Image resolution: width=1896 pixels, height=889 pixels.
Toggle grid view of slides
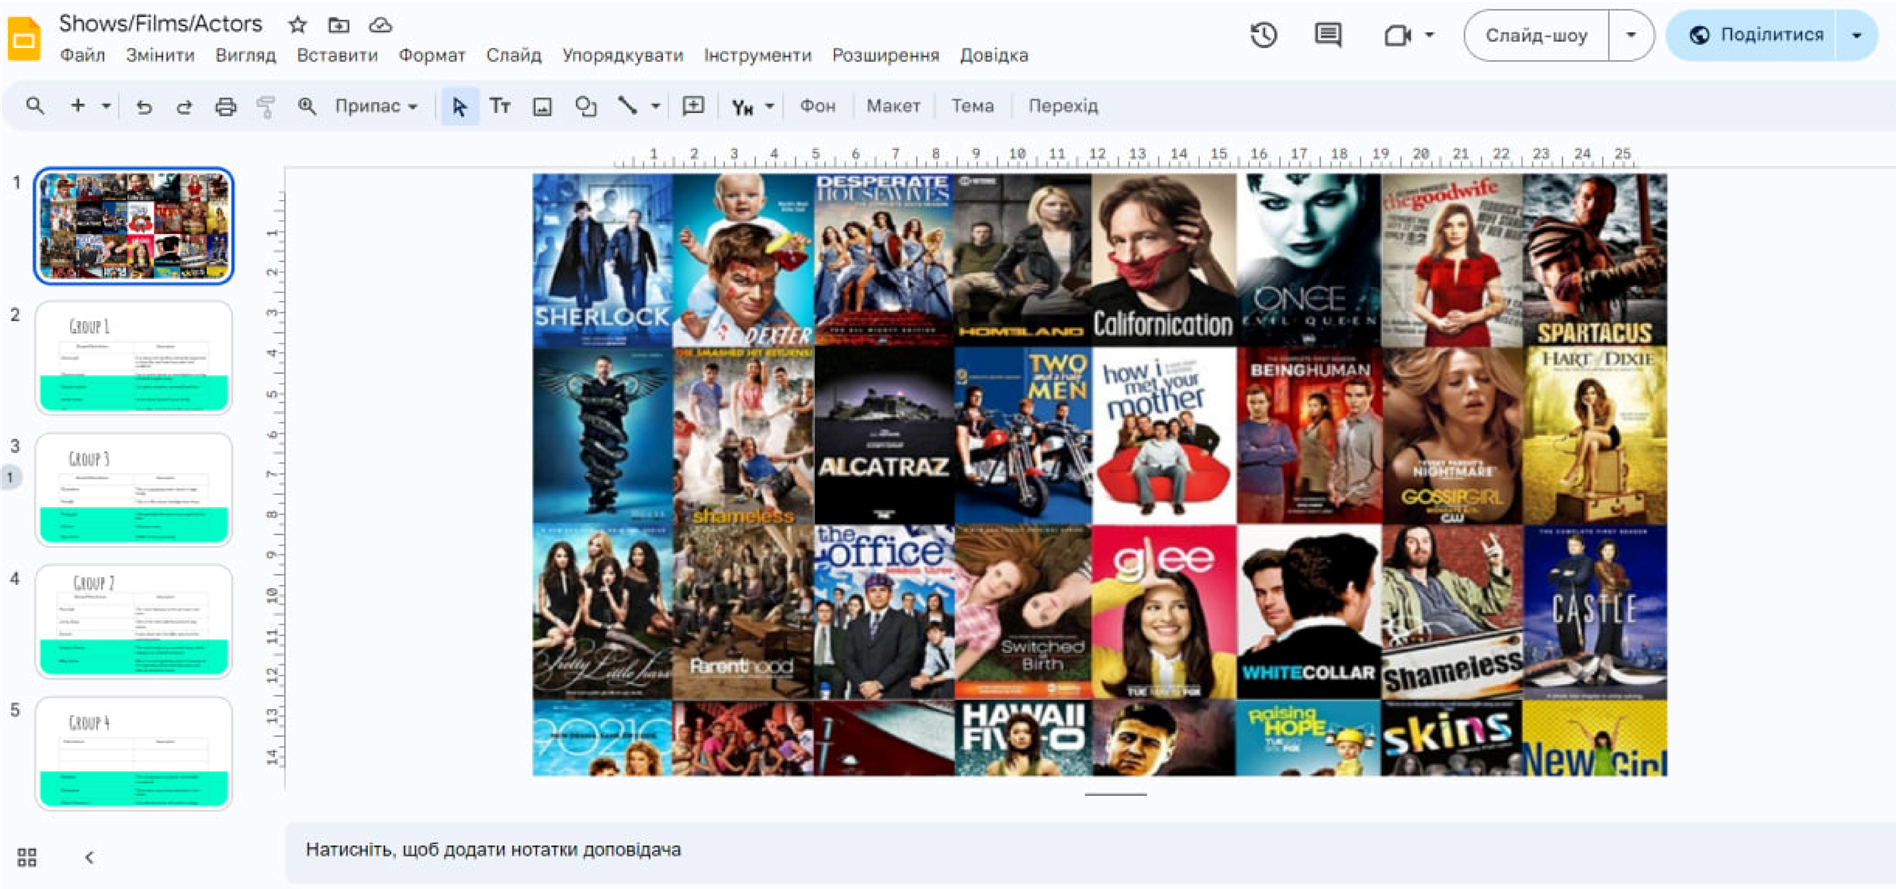[x=27, y=857]
